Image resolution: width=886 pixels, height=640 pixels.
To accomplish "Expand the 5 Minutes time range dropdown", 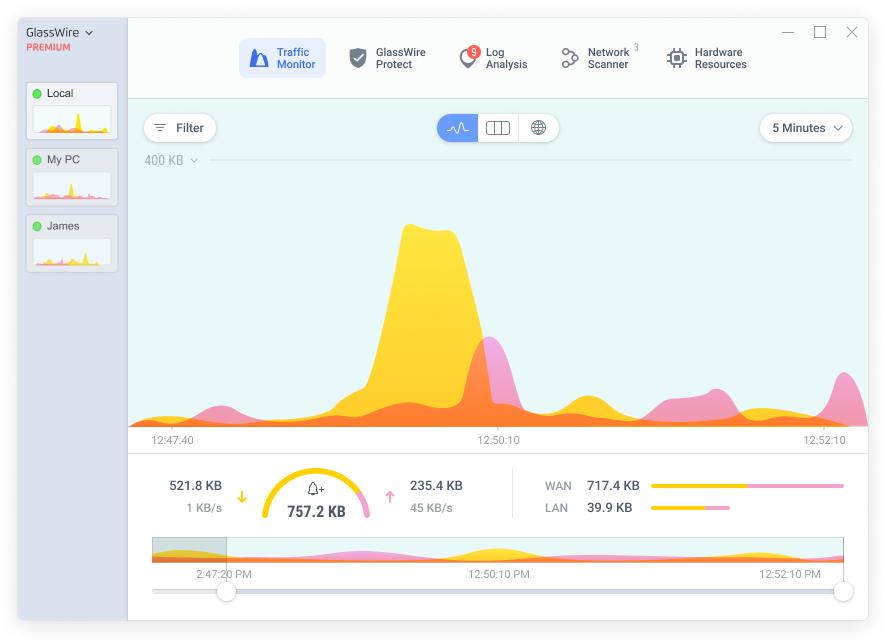I will click(x=806, y=128).
